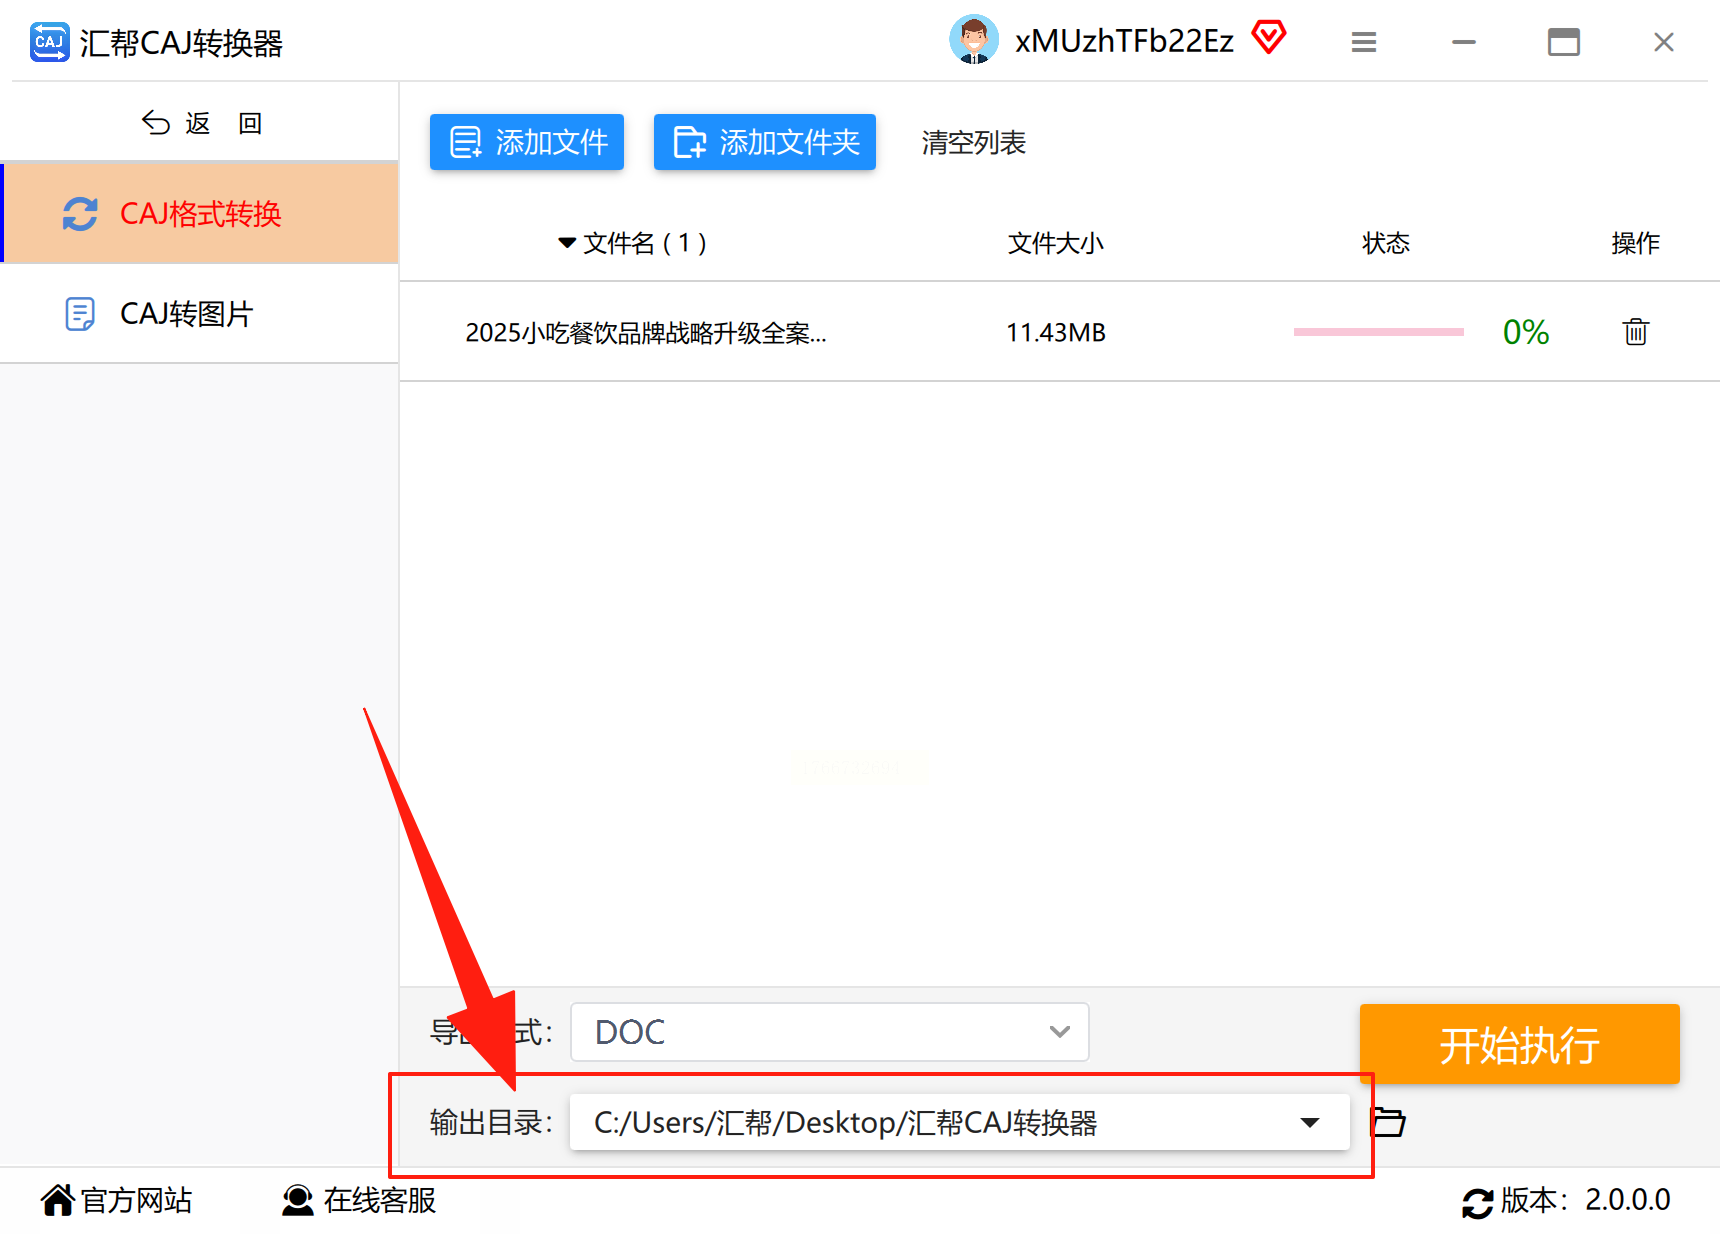The image size is (1720, 1234).
Task: Open the user avatar profile
Action: 973,40
